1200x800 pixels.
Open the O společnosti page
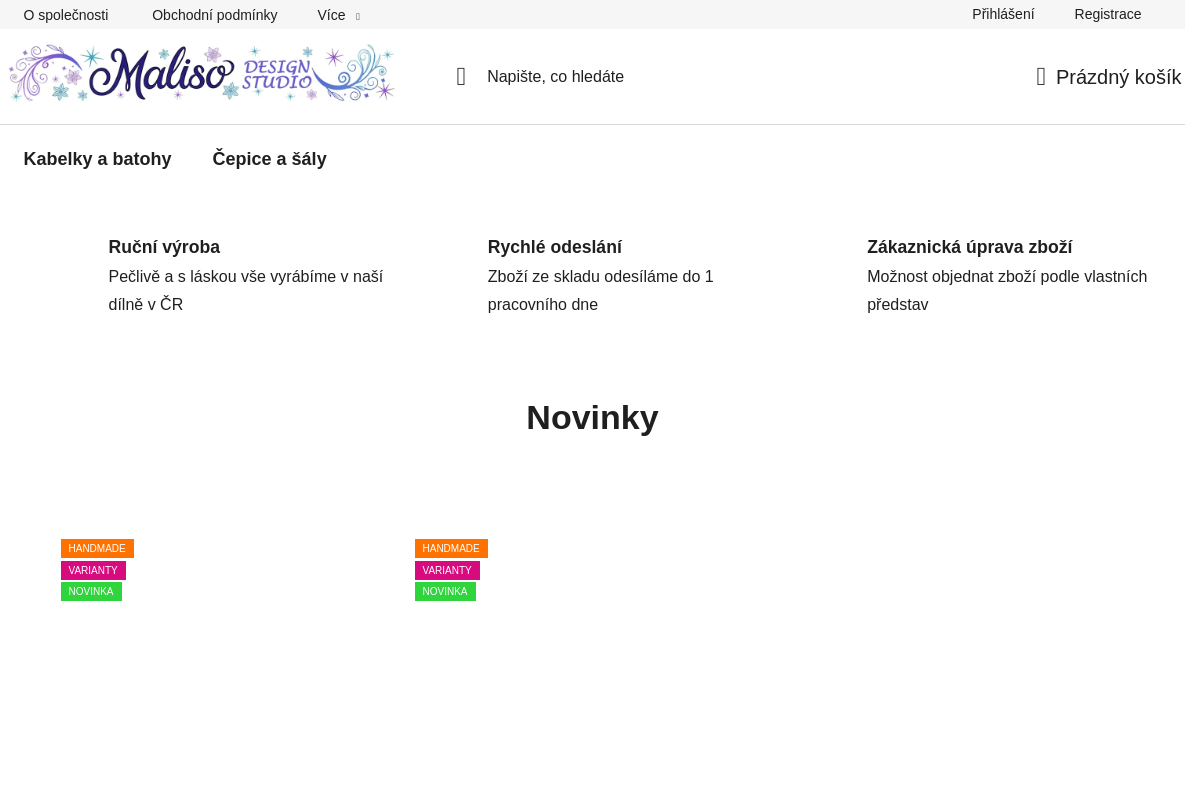point(66,15)
